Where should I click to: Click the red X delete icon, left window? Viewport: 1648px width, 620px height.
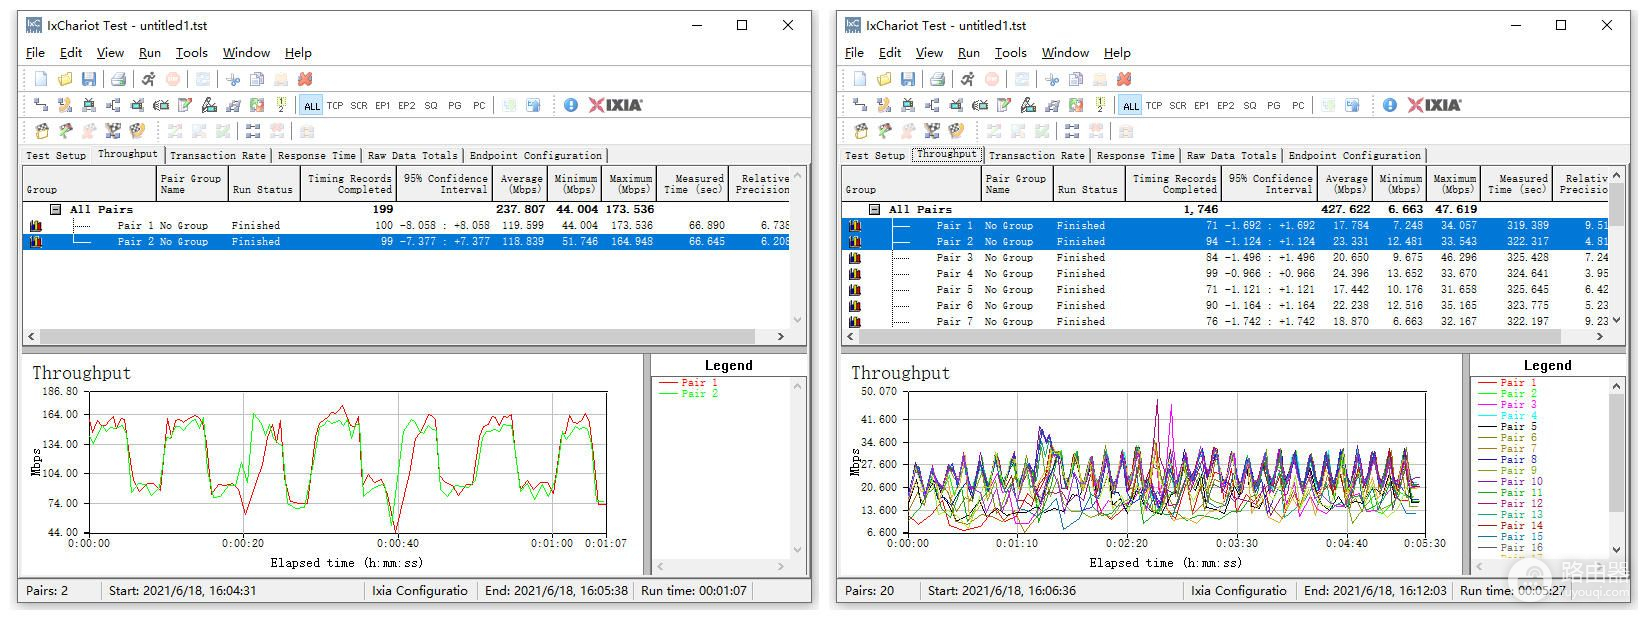(x=305, y=79)
